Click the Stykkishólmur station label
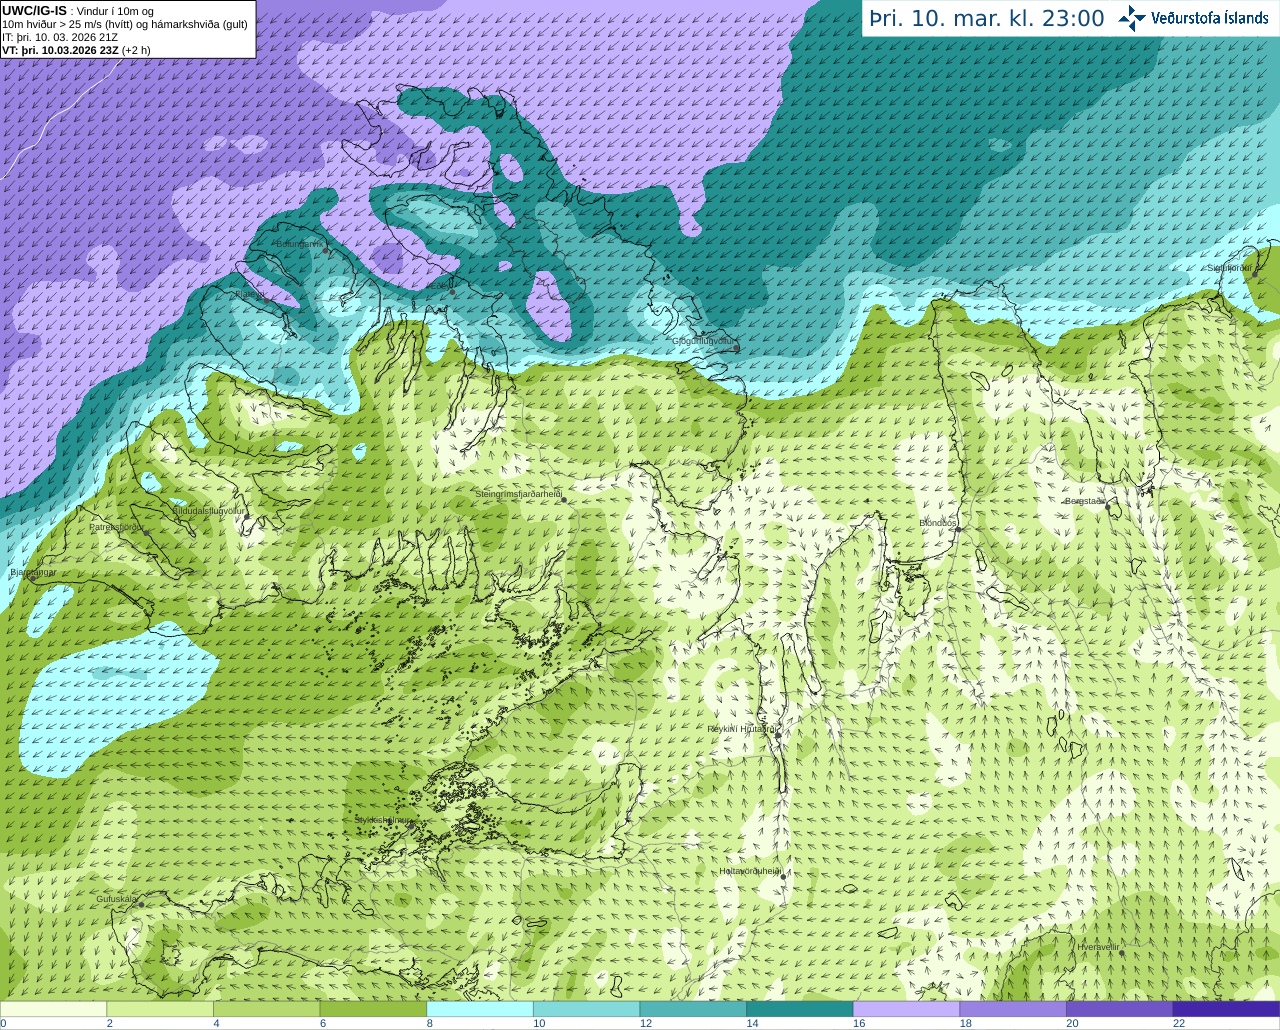The height and width of the screenshot is (1030, 1280). [383, 820]
